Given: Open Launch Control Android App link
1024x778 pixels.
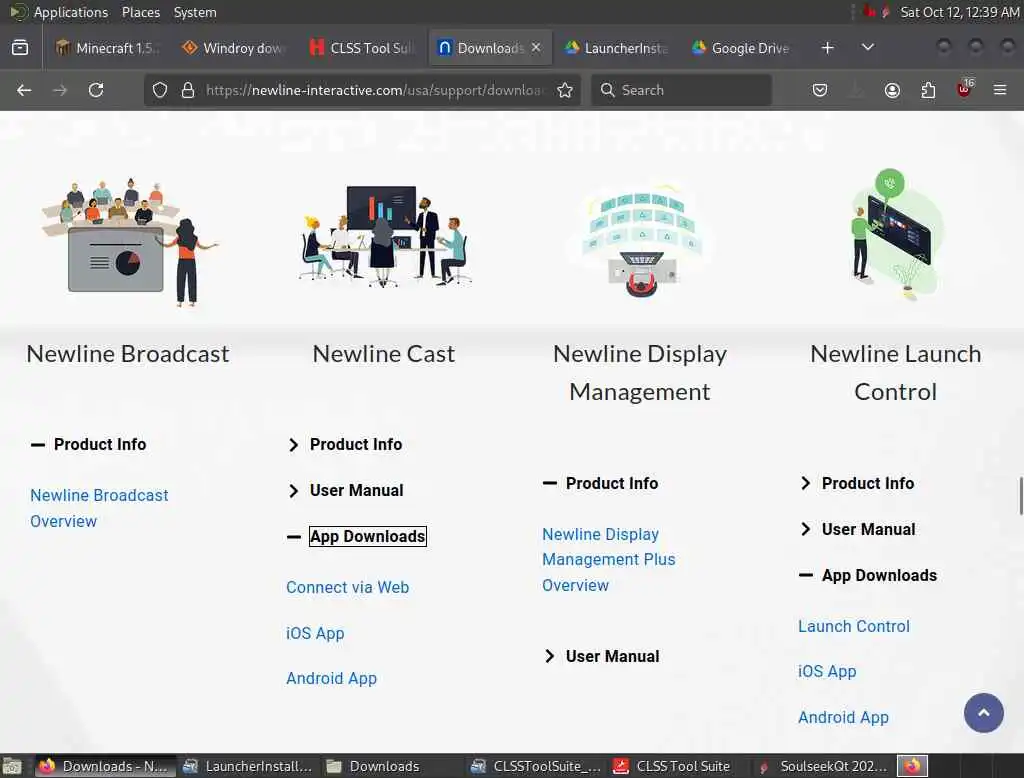Looking at the screenshot, I should [x=843, y=717].
